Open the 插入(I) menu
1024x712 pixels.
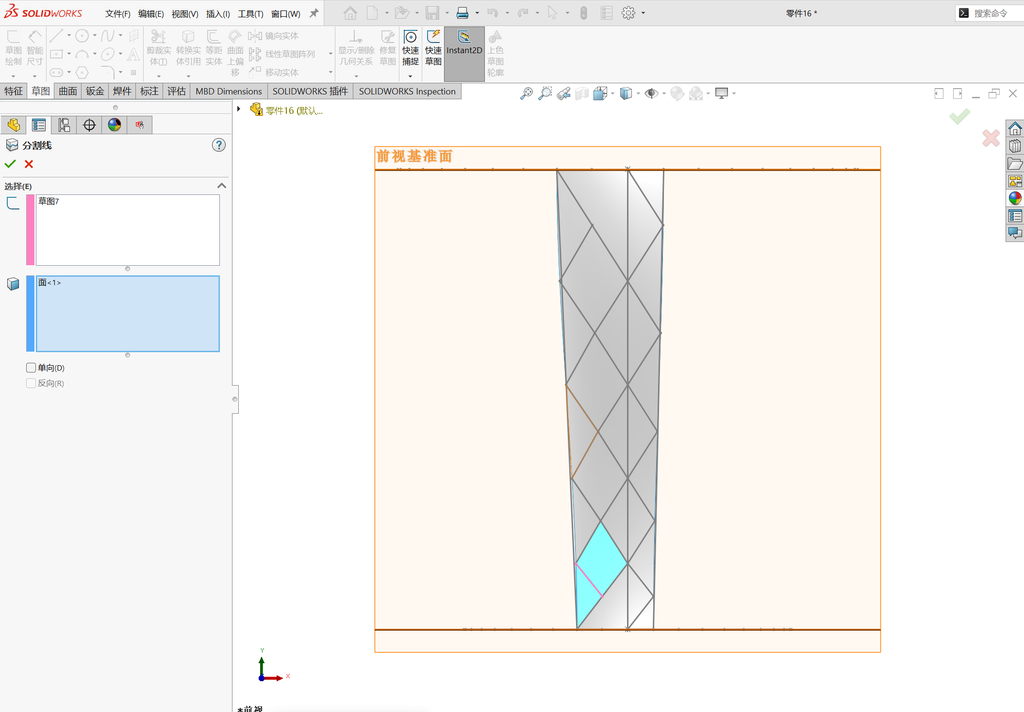click(x=218, y=14)
